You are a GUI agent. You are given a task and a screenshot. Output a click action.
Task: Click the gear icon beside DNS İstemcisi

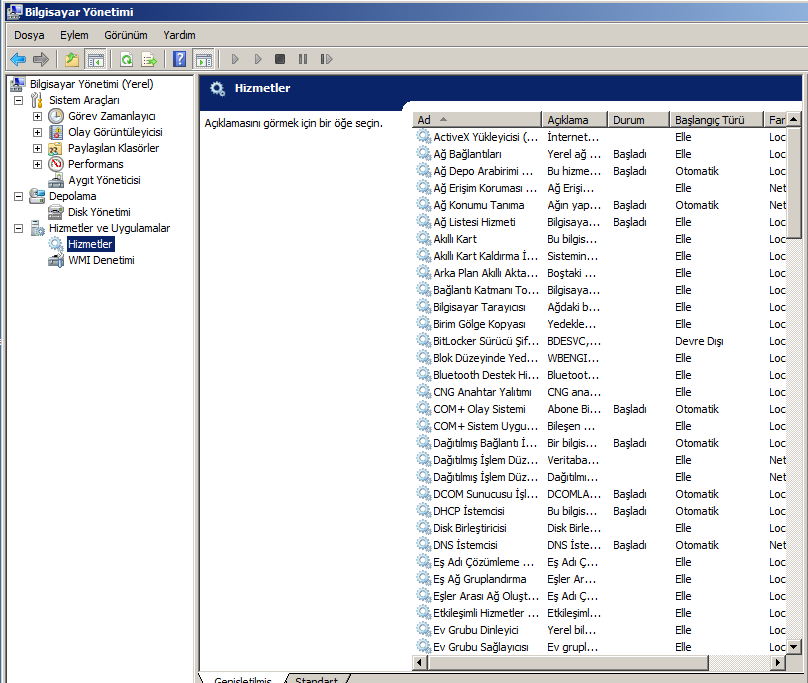coord(424,545)
